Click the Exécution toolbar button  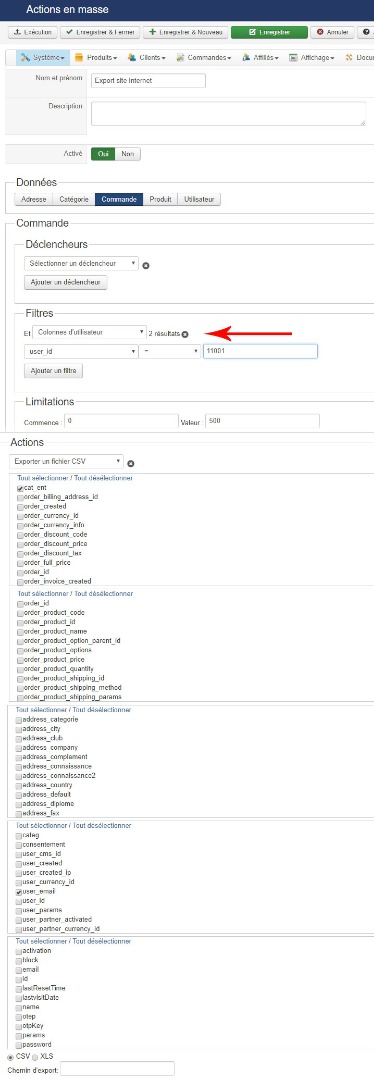(32, 32)
